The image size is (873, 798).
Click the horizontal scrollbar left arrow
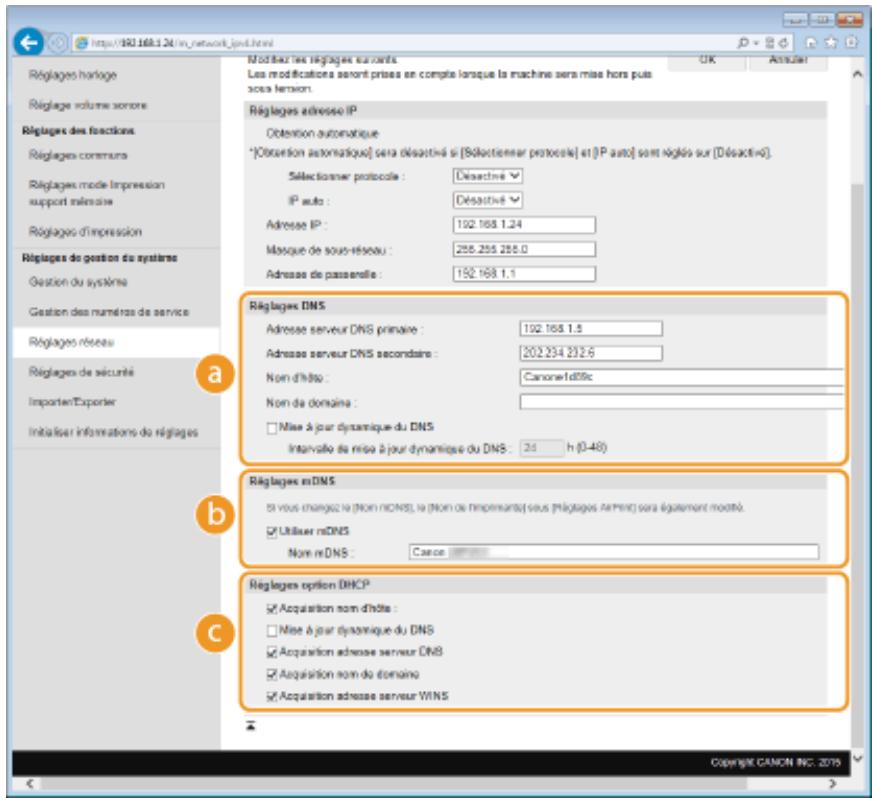coord(30,784)
